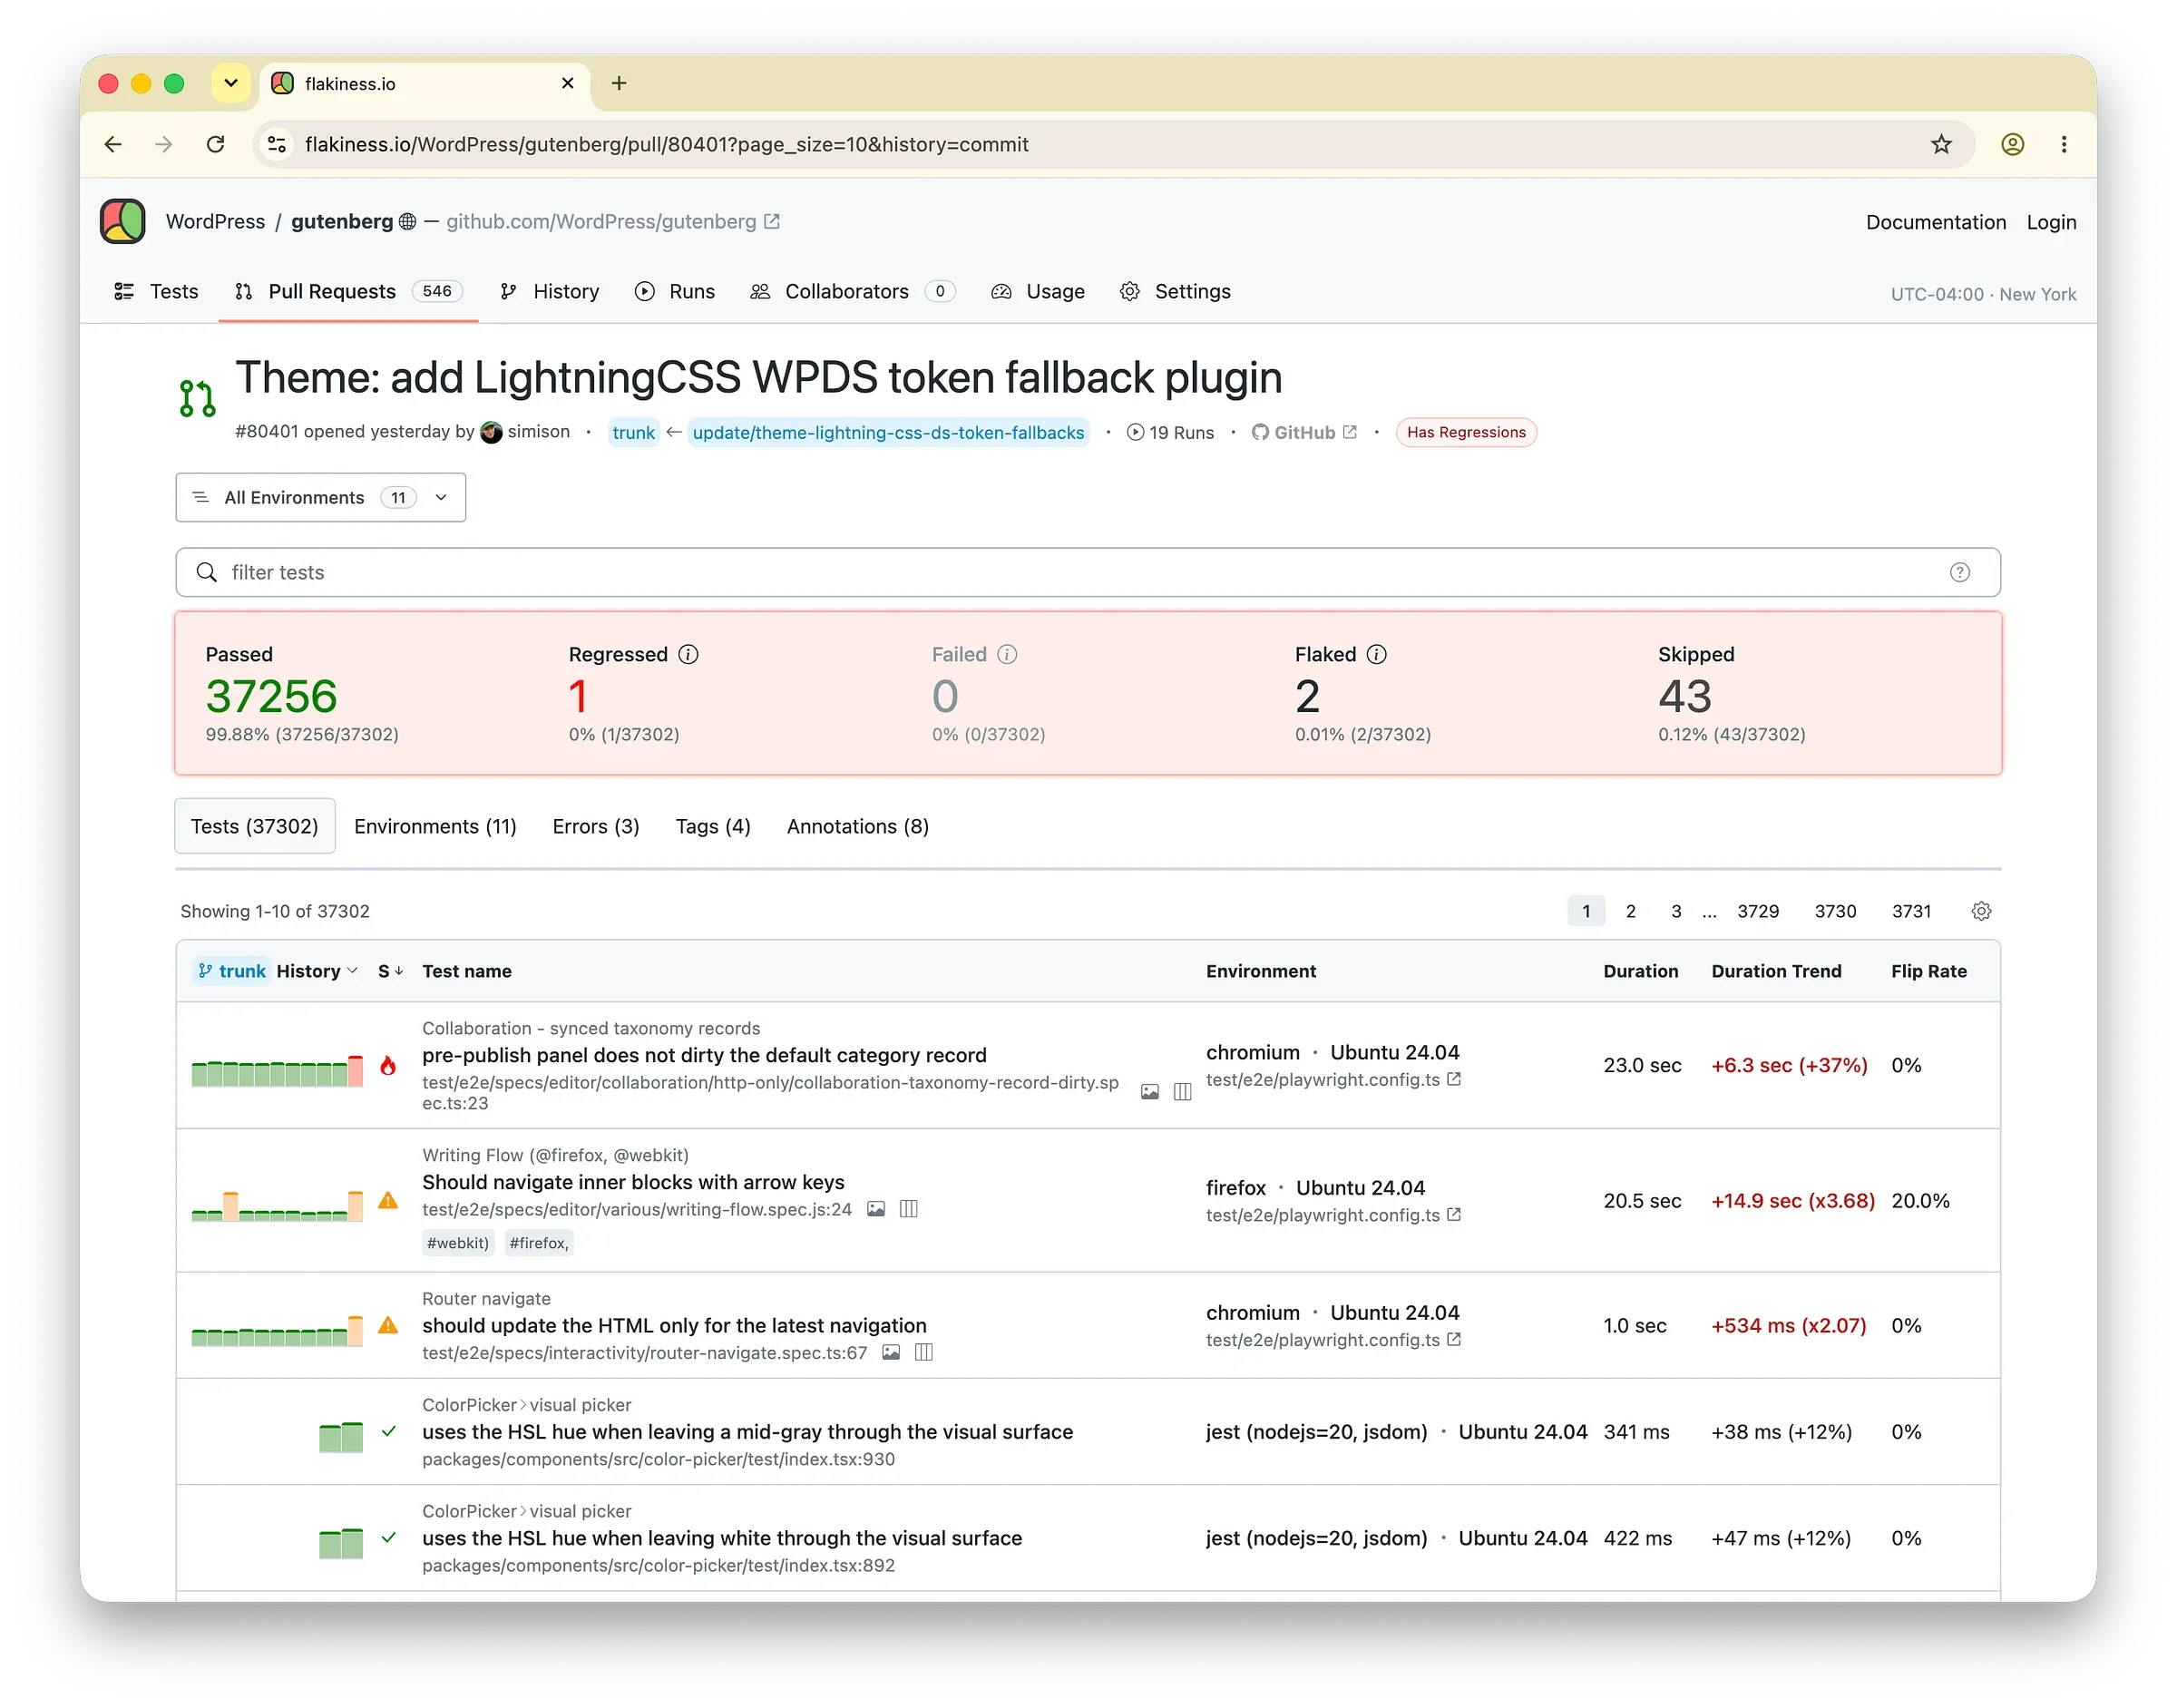
Task: Select the Tags (4) tab
Action: point(713,826)
